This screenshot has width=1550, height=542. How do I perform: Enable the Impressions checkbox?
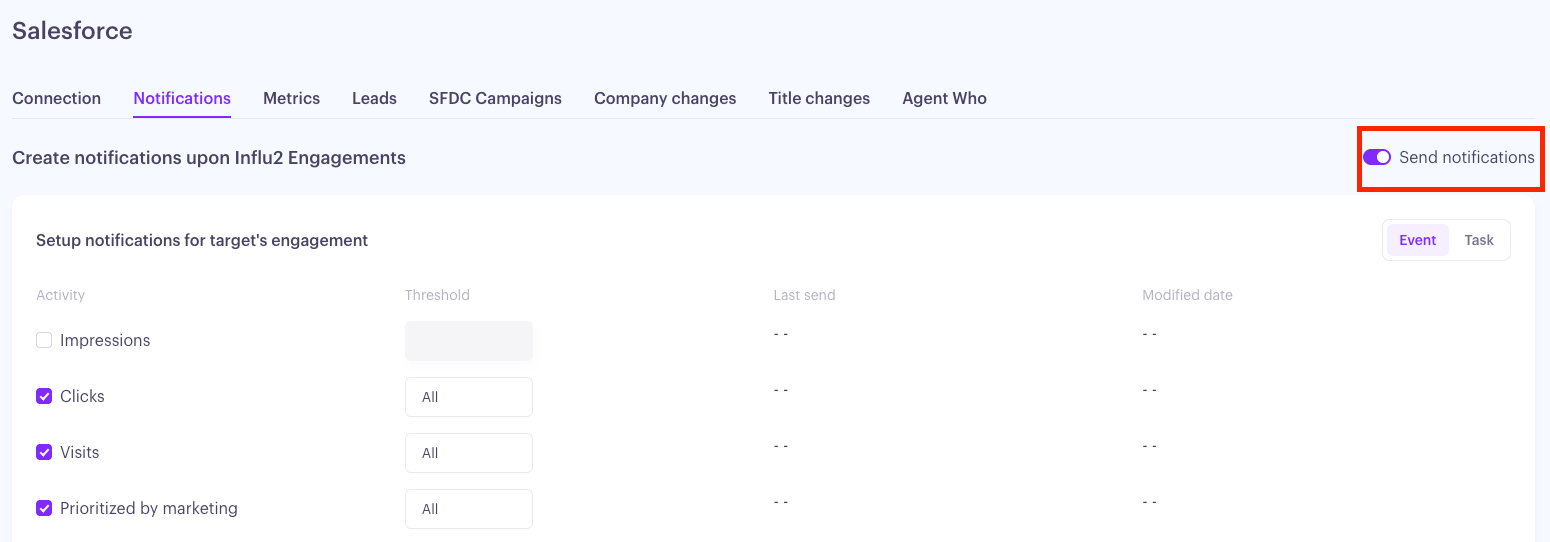44,340
